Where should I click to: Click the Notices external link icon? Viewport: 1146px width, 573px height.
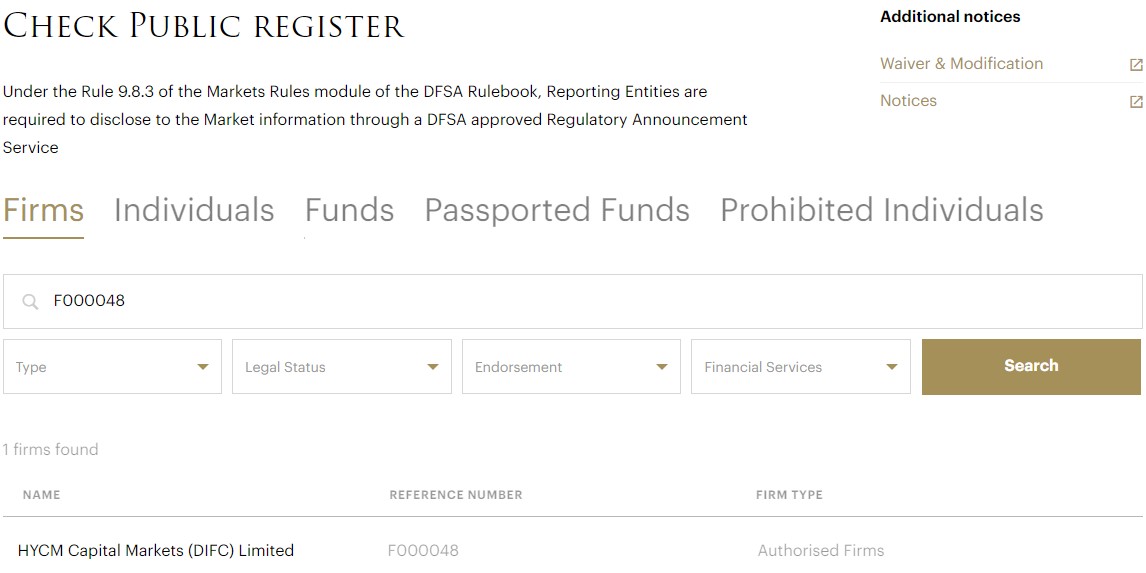tap(1136, 102)
